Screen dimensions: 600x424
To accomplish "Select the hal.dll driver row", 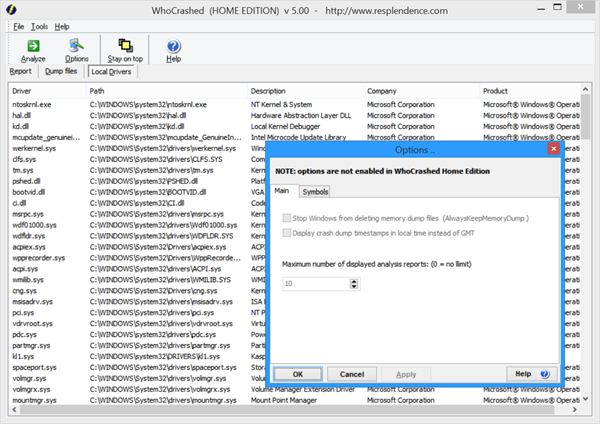I will point(295,115).
